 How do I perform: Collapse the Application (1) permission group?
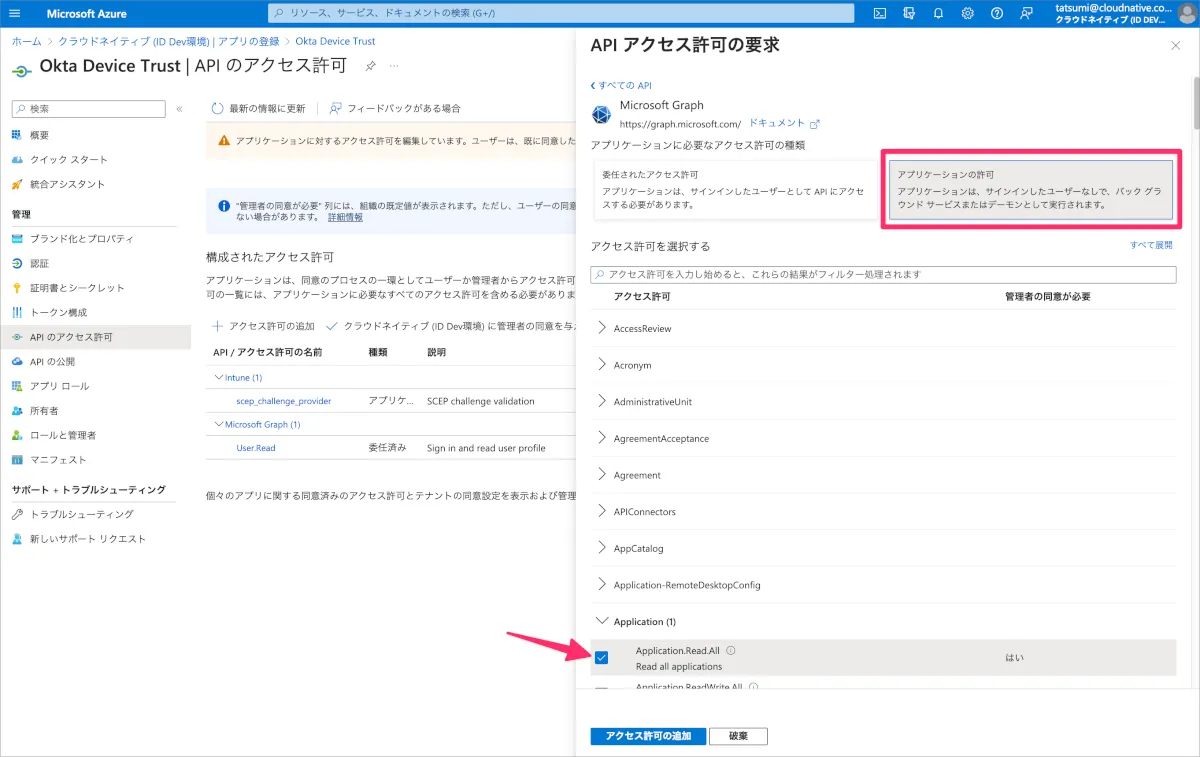pos(602,621)
